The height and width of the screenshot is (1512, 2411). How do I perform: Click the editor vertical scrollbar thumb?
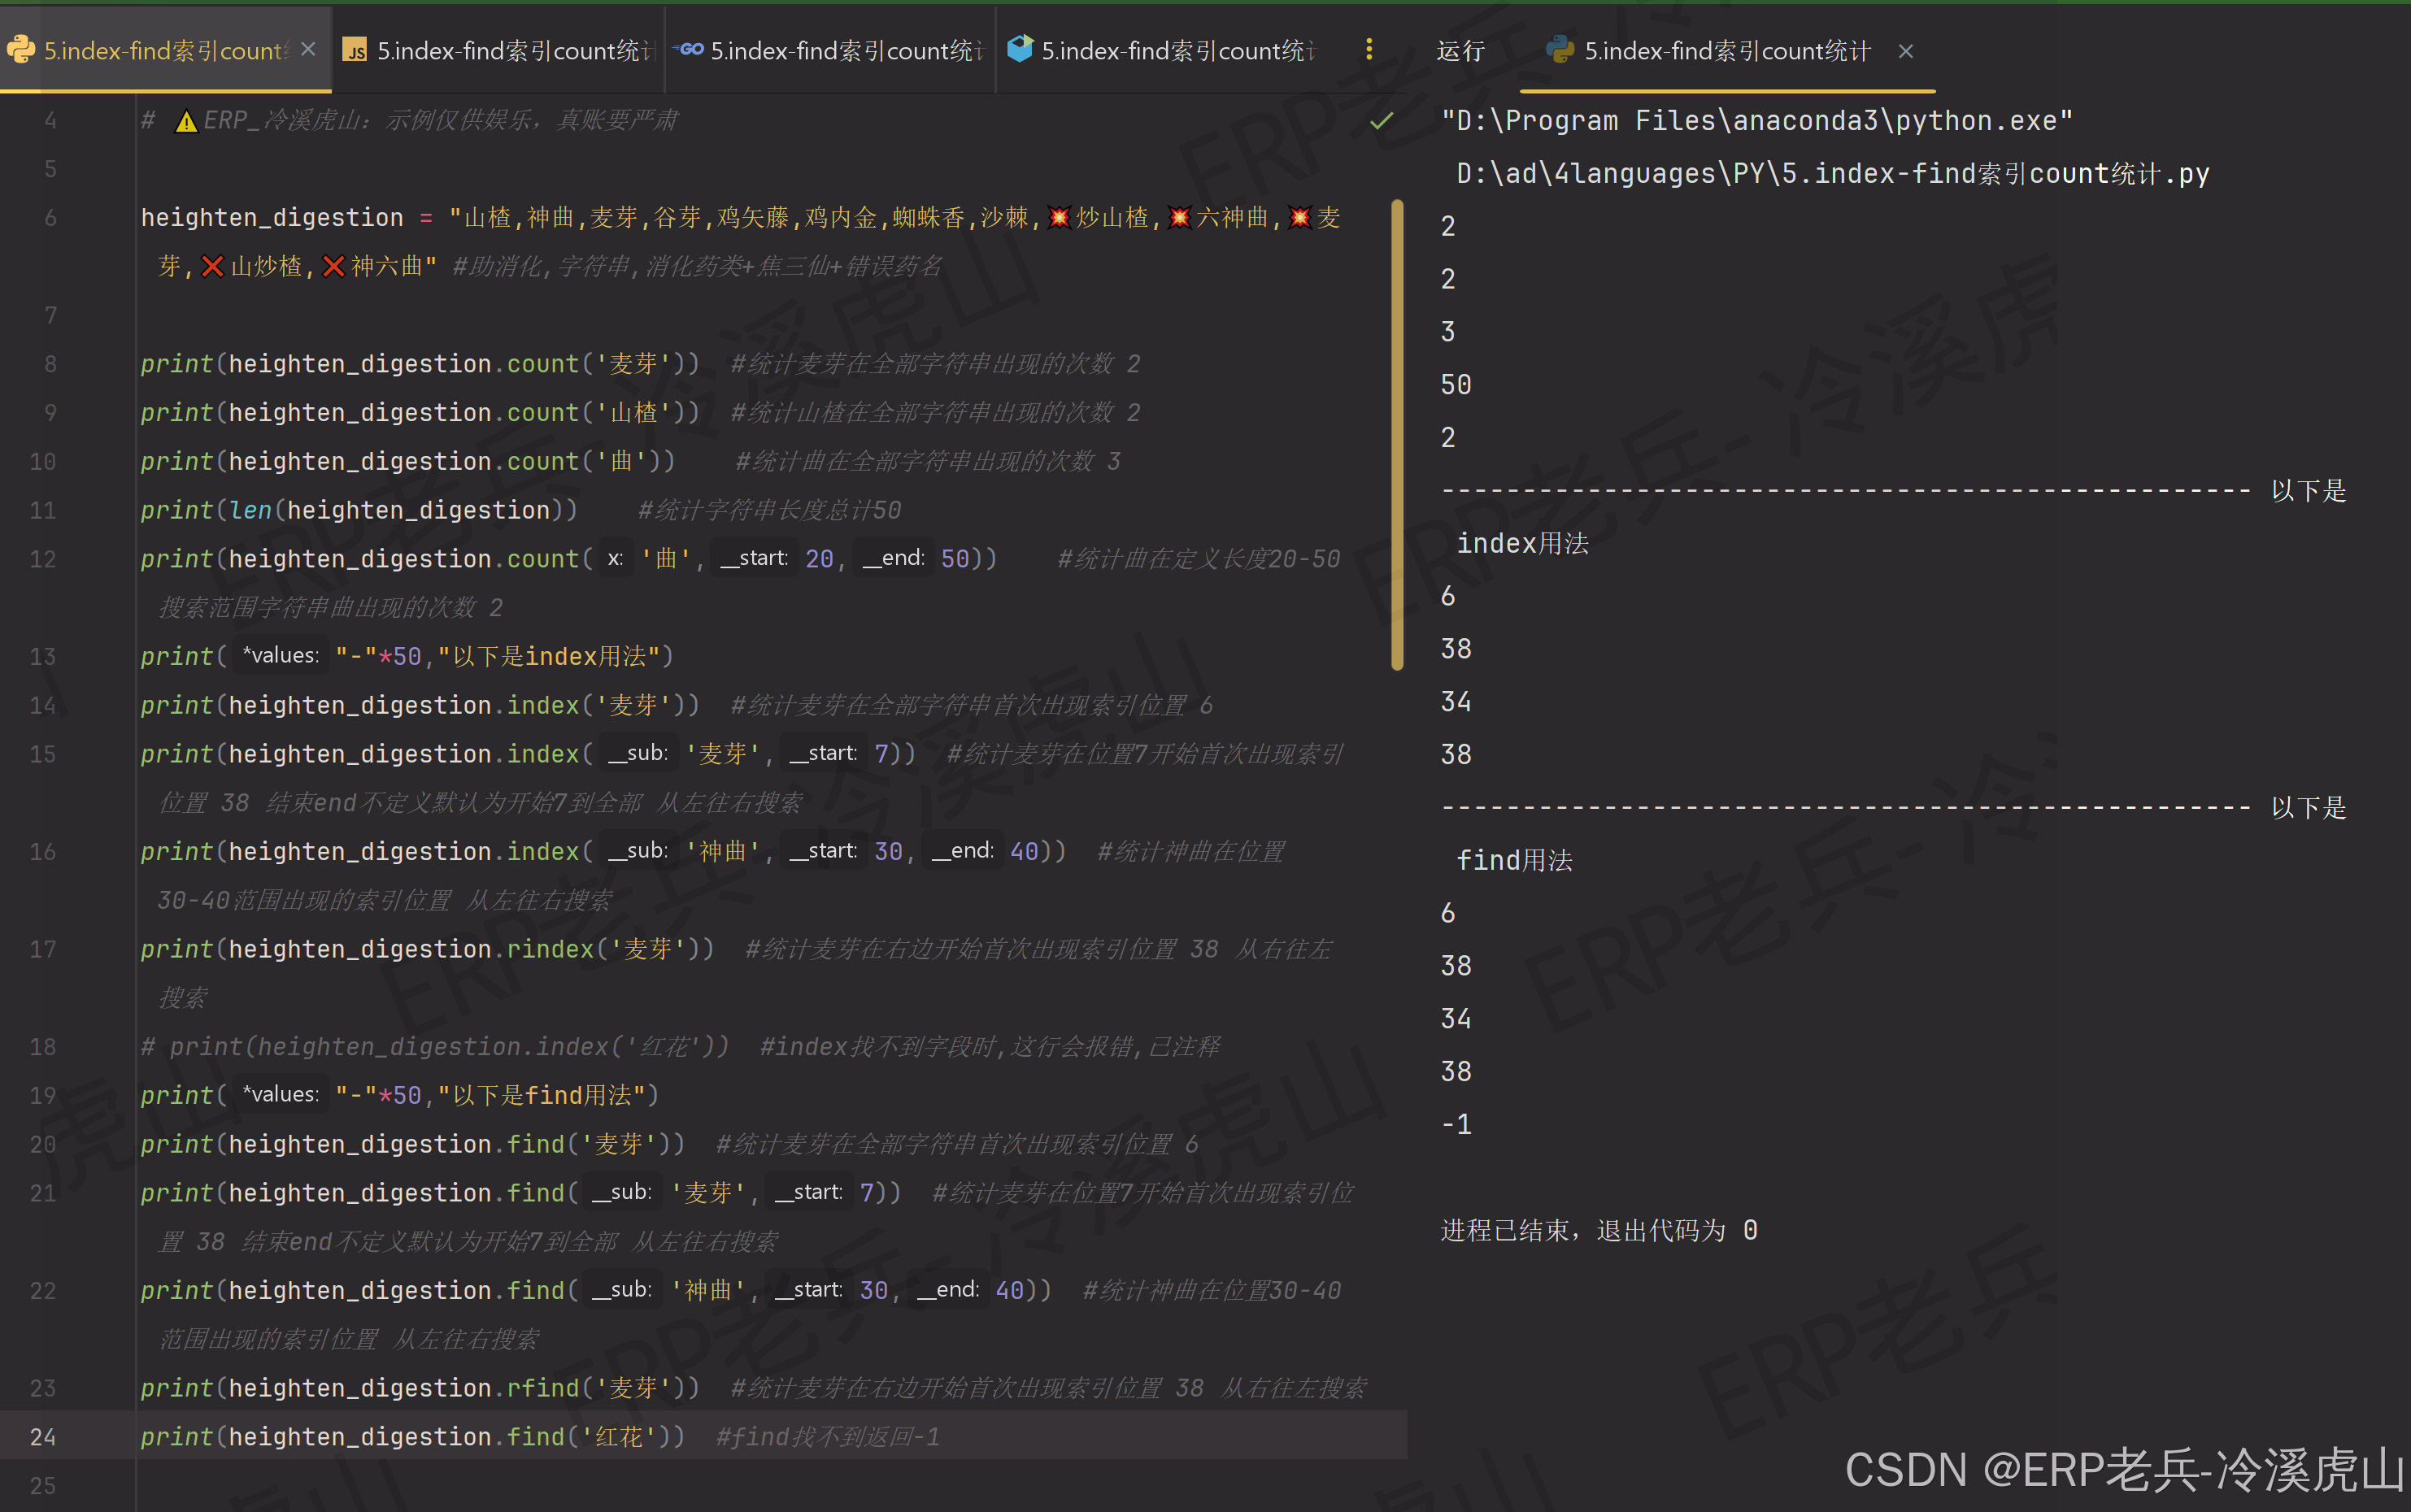tap(1397, 435)
